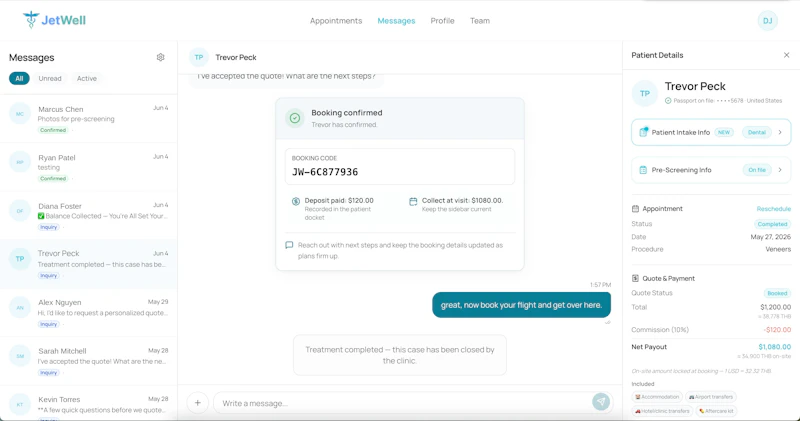Click the Booked quote status badge
Image resolution: width=800 pixels, height=421 pixels.
coord(777,293)
